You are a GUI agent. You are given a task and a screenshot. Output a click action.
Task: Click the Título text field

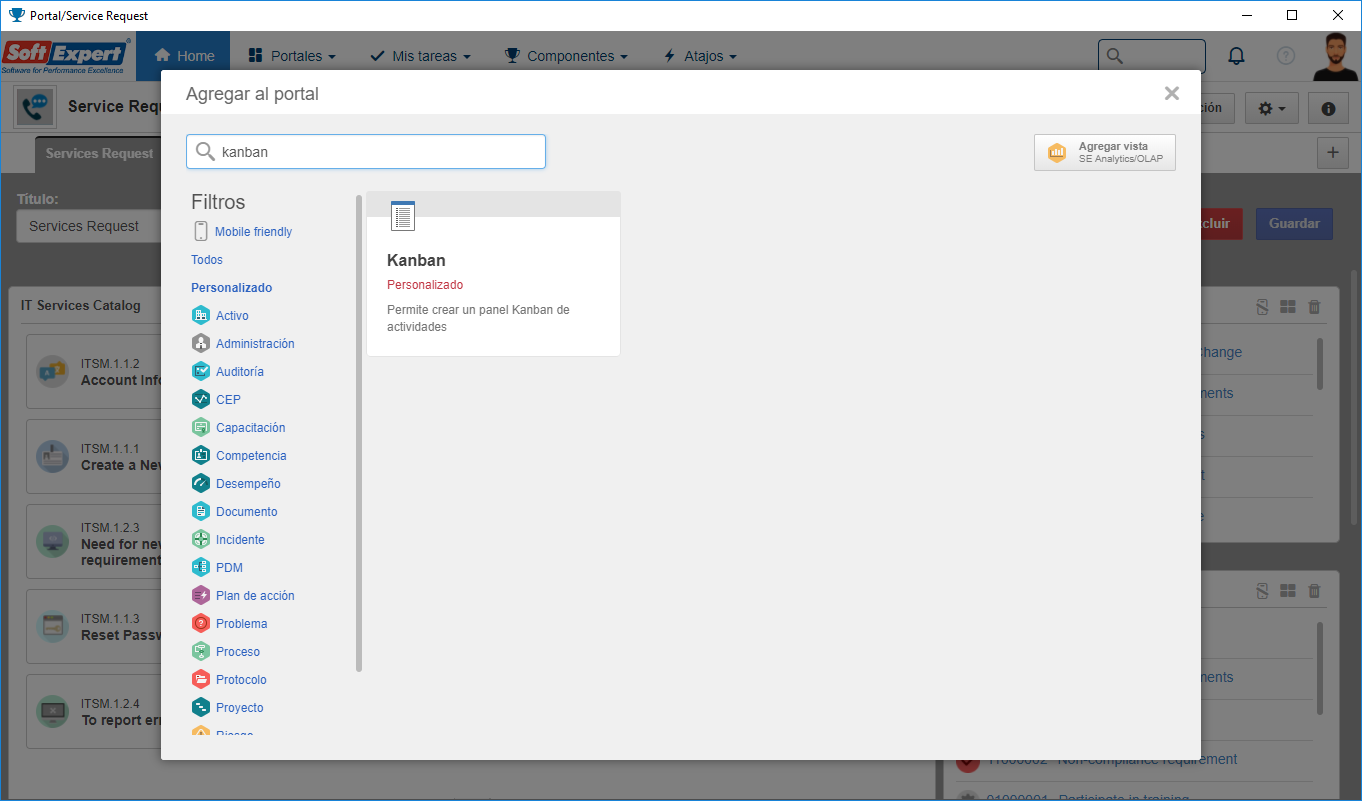tap(88, 226)
